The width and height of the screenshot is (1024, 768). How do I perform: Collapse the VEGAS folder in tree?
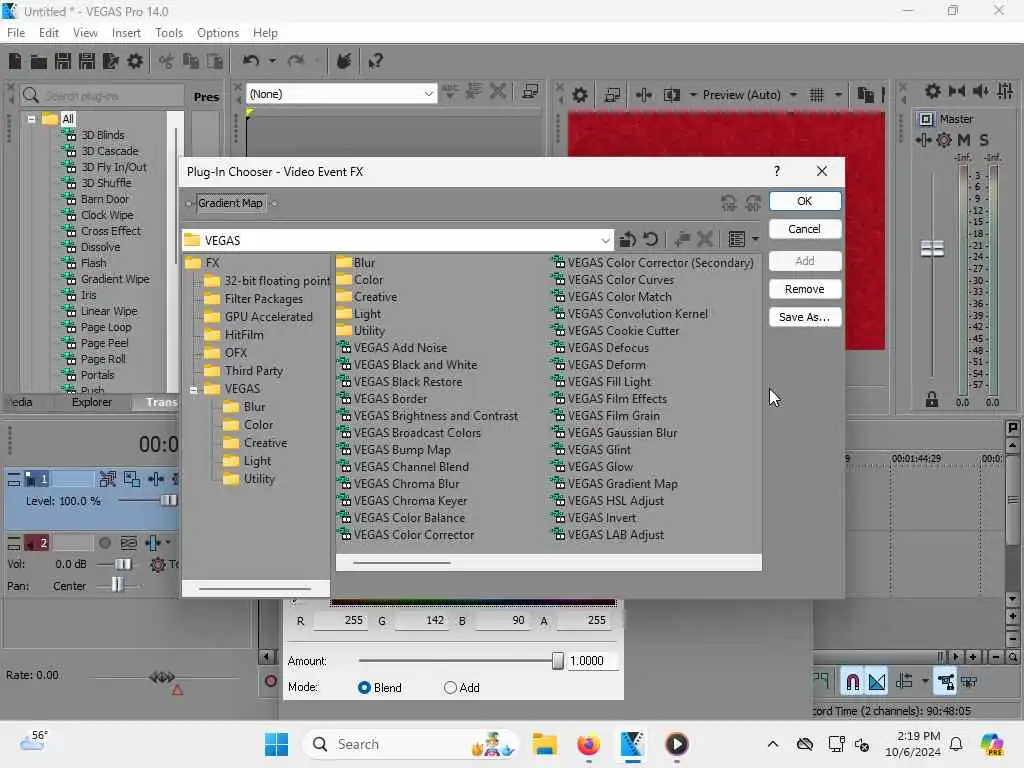[194, 389]
